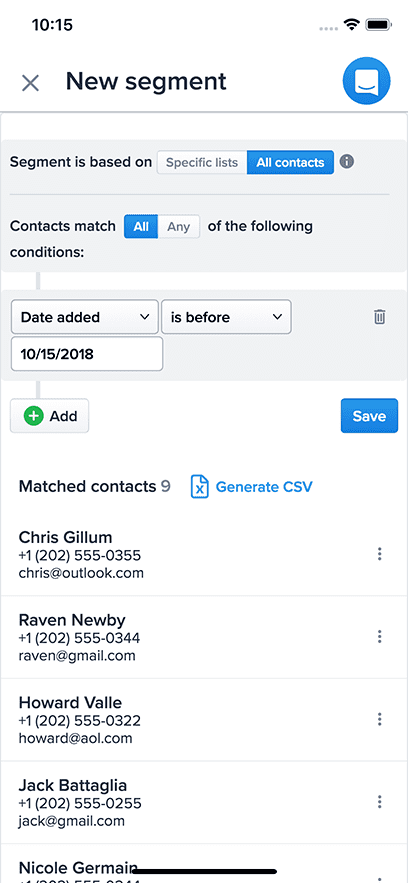Viewport: 408px width, 883px height.
Task: Open options menu for Chris Gillum
Action: coord(380,554)
